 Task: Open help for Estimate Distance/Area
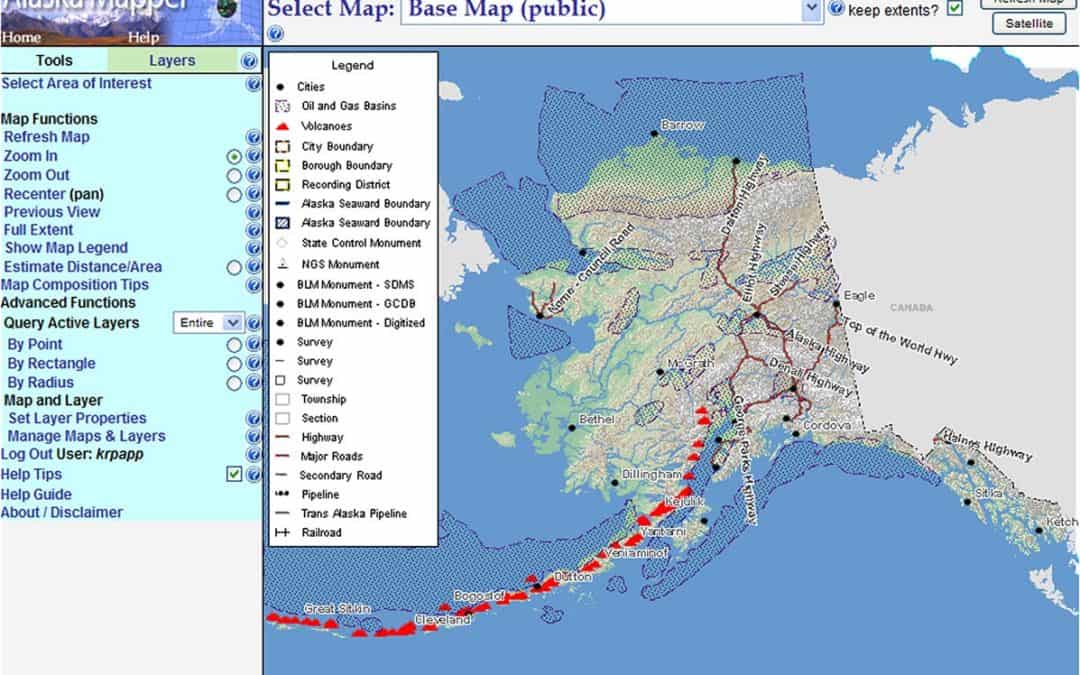tap(252, 267)
